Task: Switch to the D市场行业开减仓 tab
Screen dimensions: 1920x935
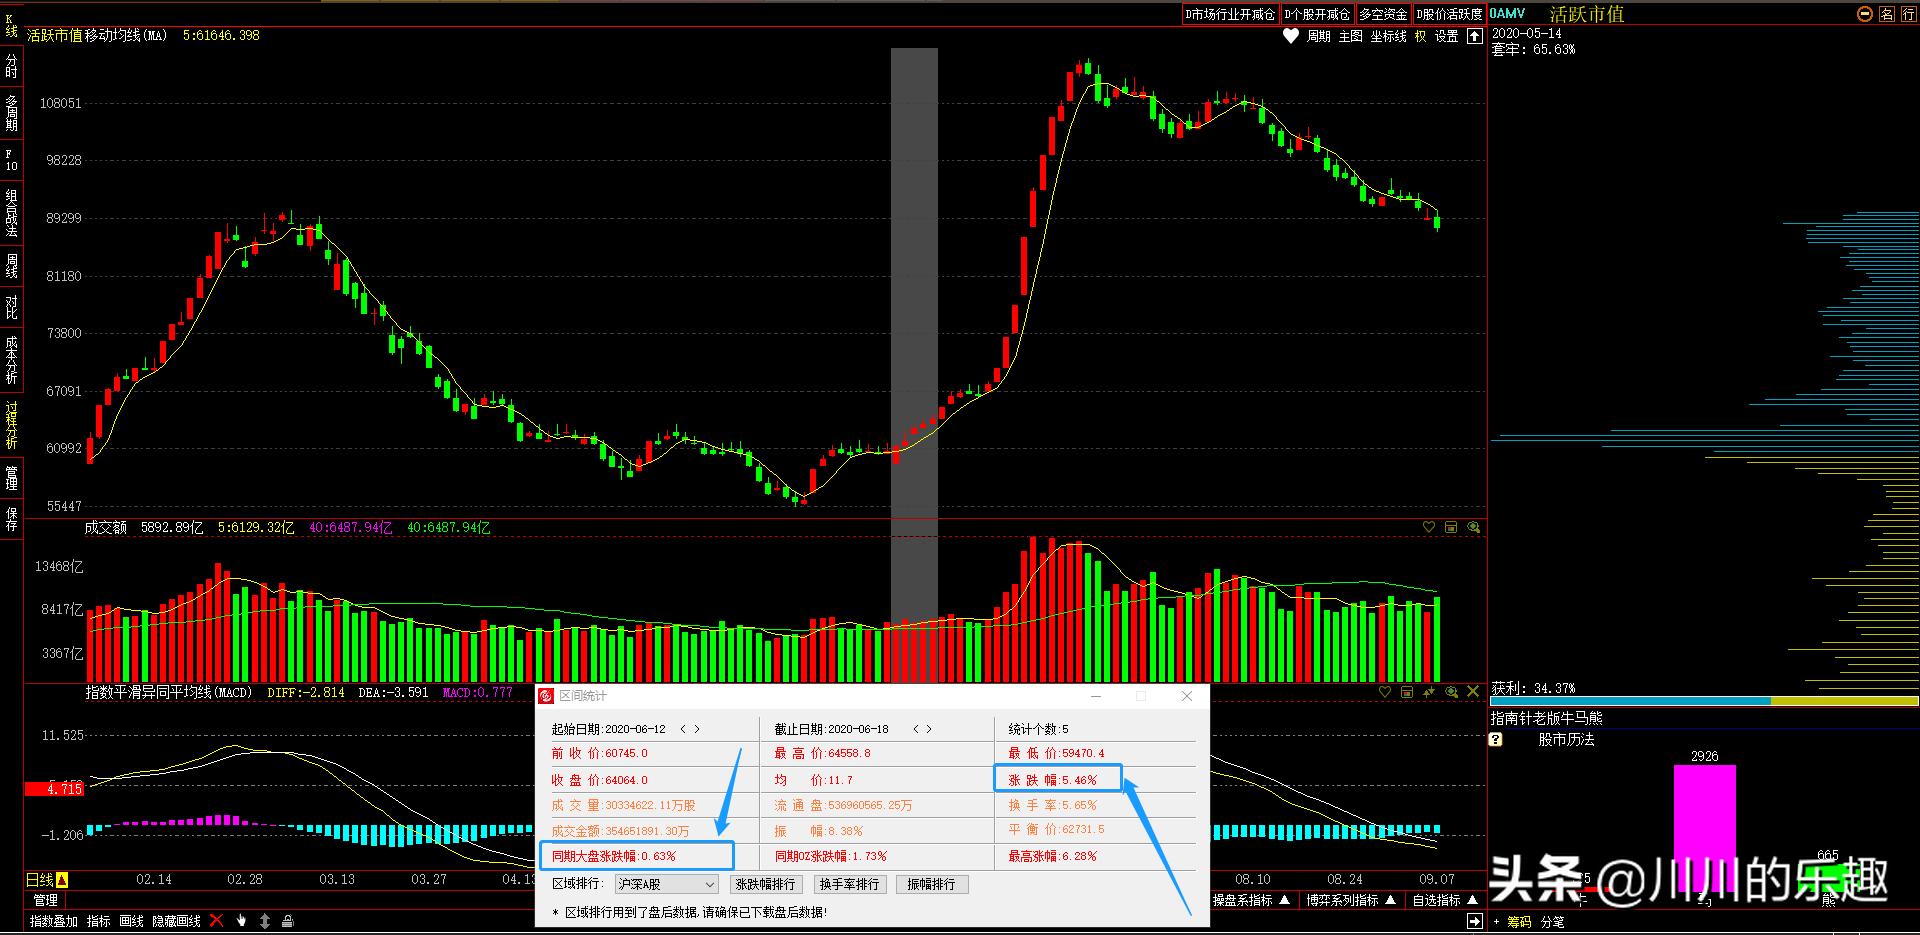Action: point(1230,14)
